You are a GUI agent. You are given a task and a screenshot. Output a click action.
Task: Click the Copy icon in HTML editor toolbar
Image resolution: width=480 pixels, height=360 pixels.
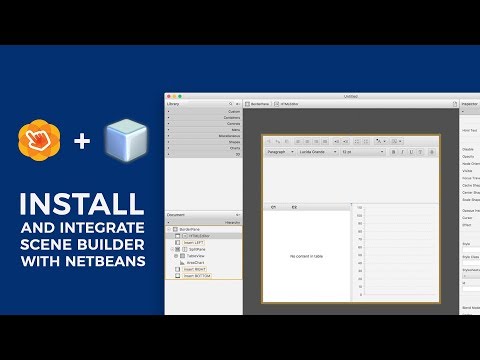pyautogui.click(x=277, y=141)
